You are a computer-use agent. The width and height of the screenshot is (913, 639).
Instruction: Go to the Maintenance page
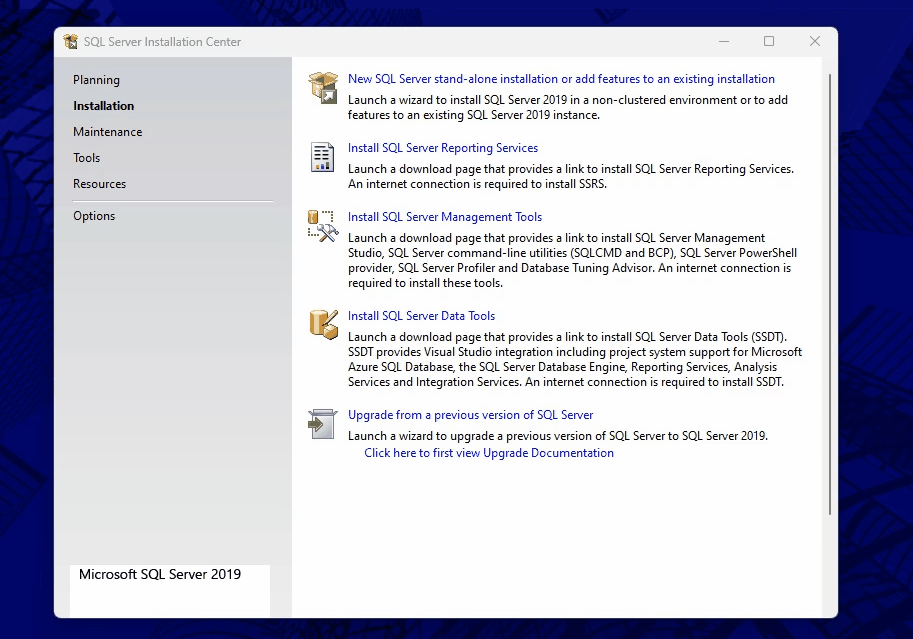click(x=107, y=132)
